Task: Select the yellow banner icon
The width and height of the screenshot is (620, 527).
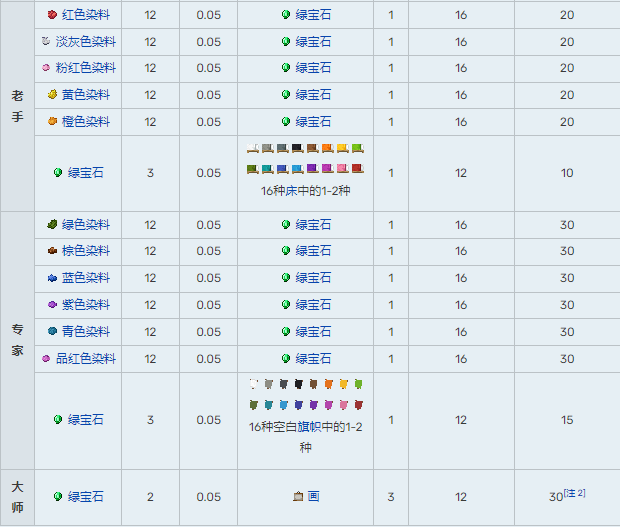Action: (x=343, y=384)
